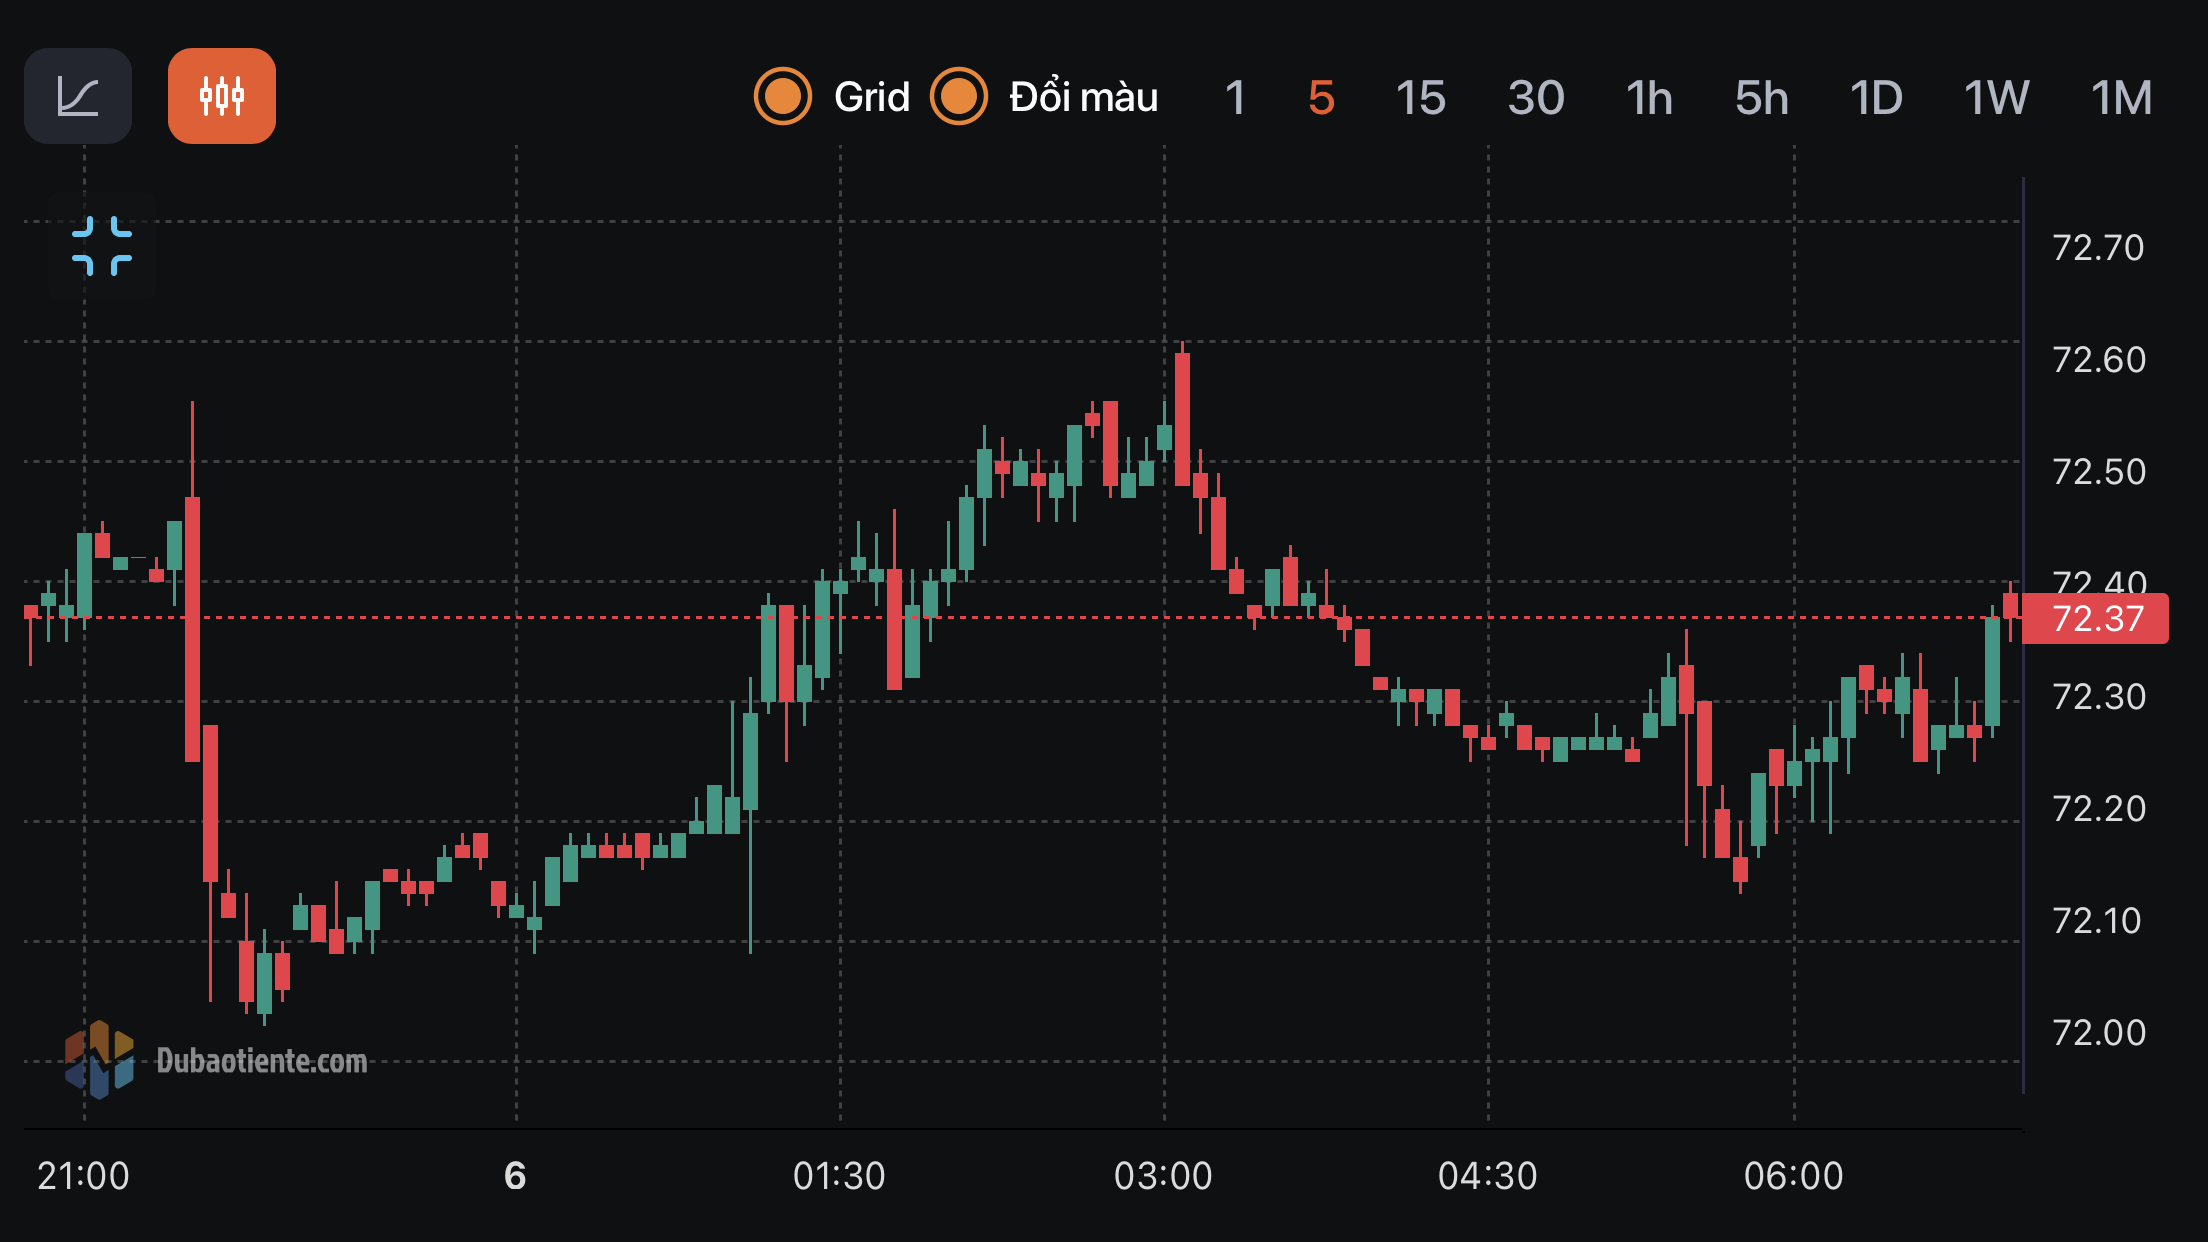The image size is (2208, 1242).
Task: Select the 1 minute timeframe
Action: 1235,98
